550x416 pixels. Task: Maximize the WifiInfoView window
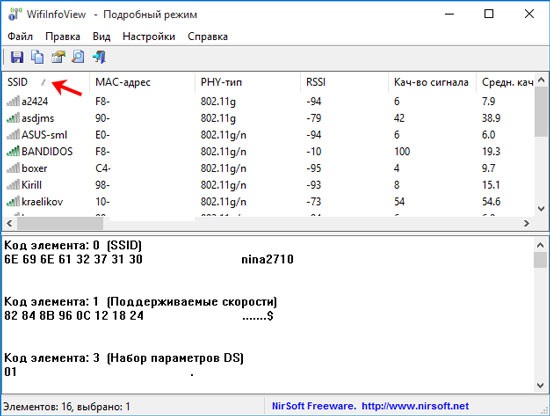(489, 14)
